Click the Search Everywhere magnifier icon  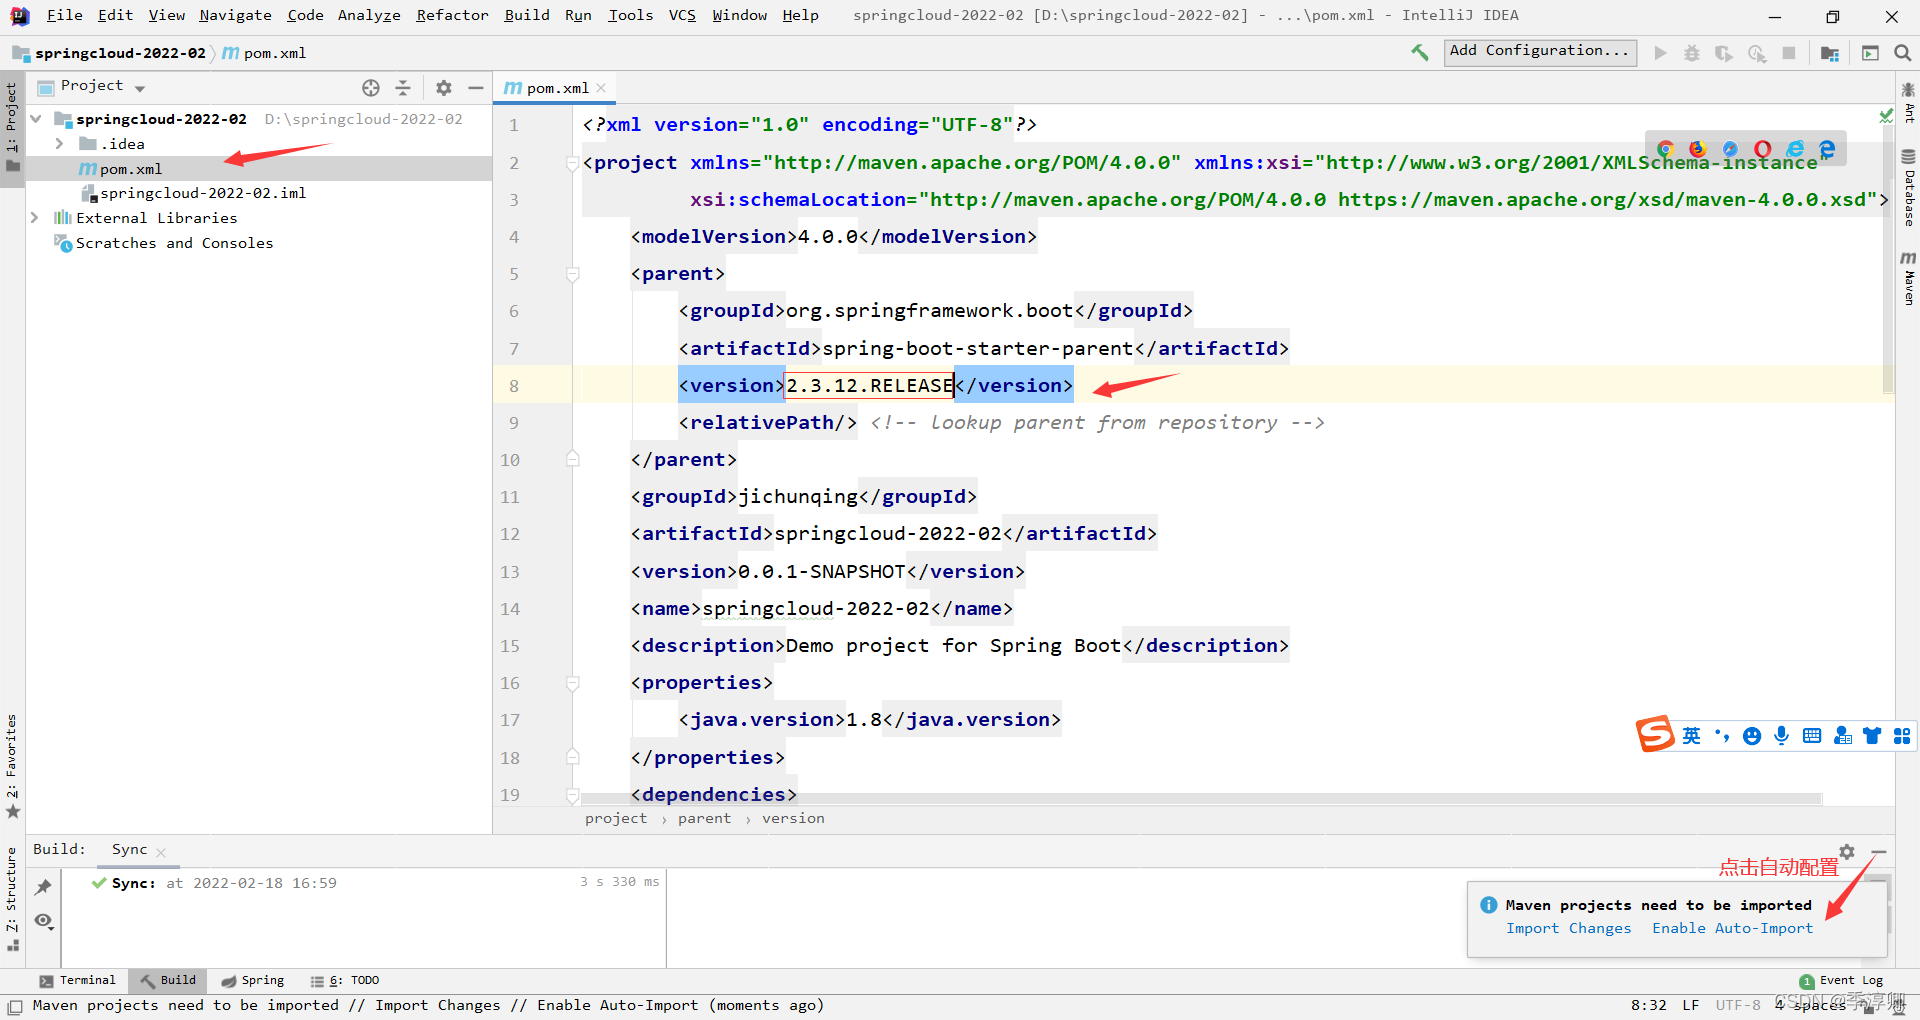tap(1902, 53)
